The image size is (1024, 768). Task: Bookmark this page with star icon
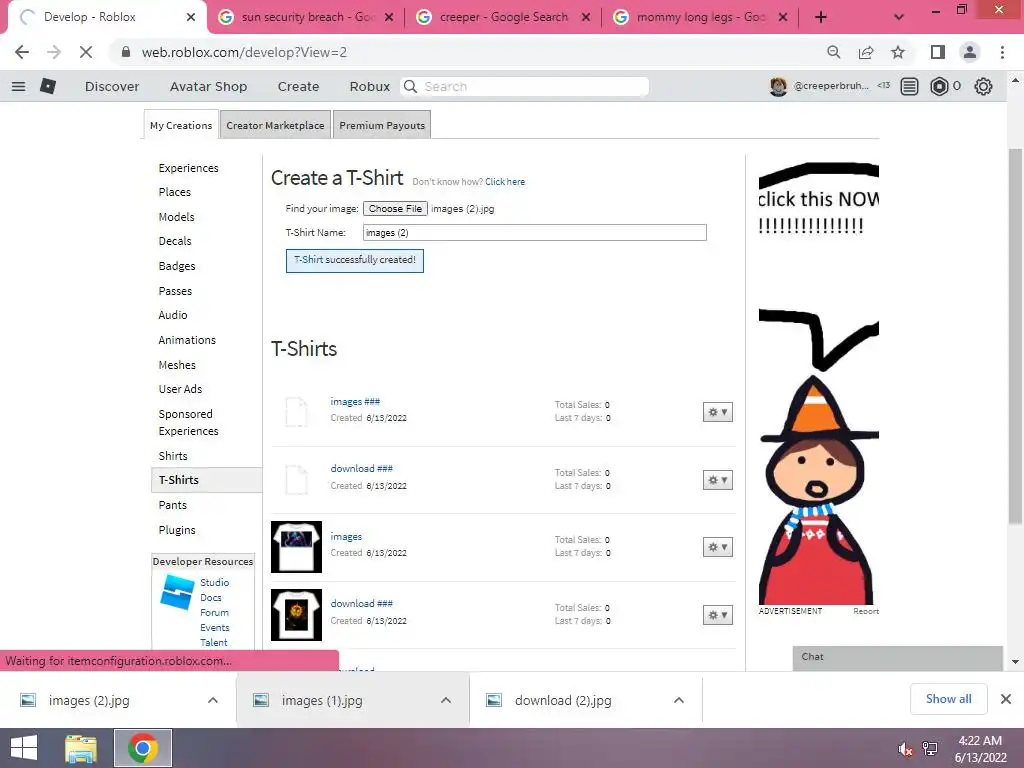(898, 52)
